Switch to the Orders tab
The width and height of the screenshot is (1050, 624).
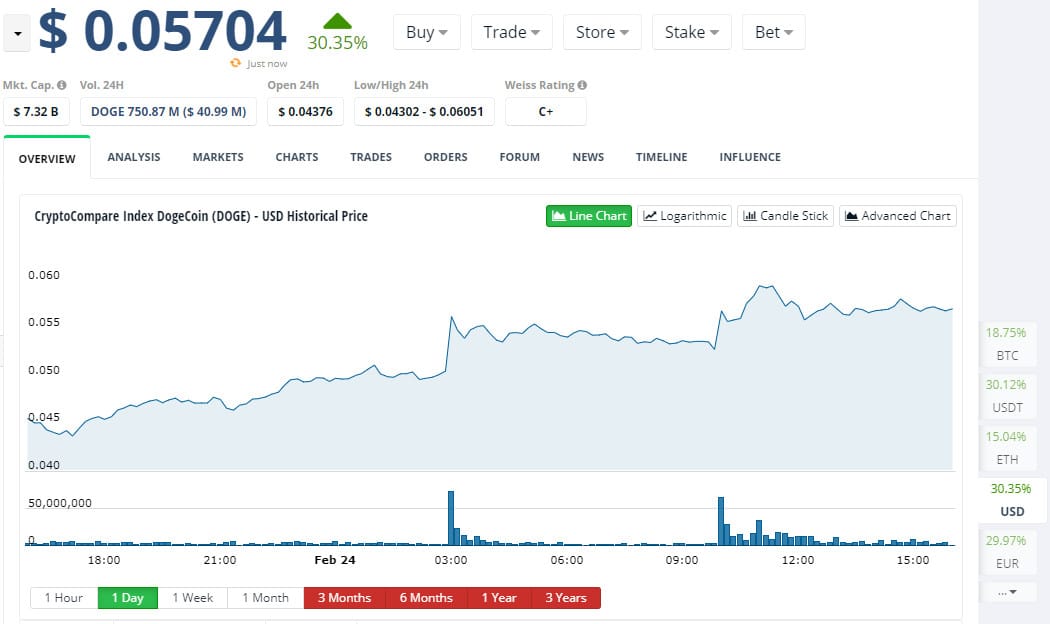point(445,157)
